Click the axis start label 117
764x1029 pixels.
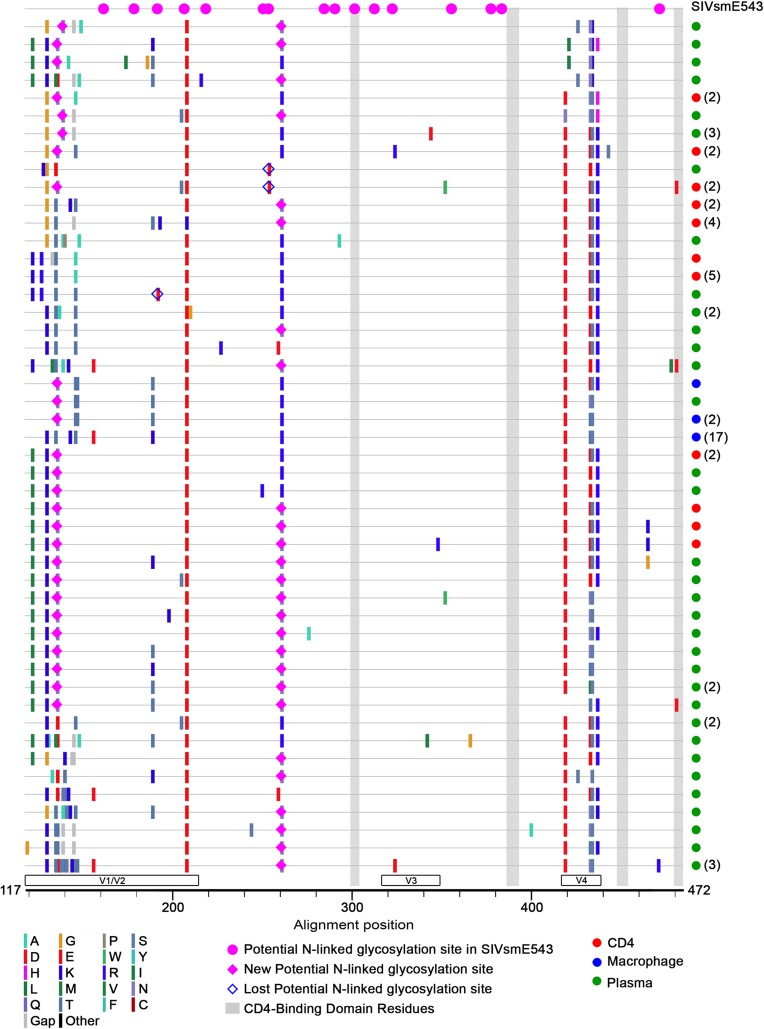tap(11, 891)
